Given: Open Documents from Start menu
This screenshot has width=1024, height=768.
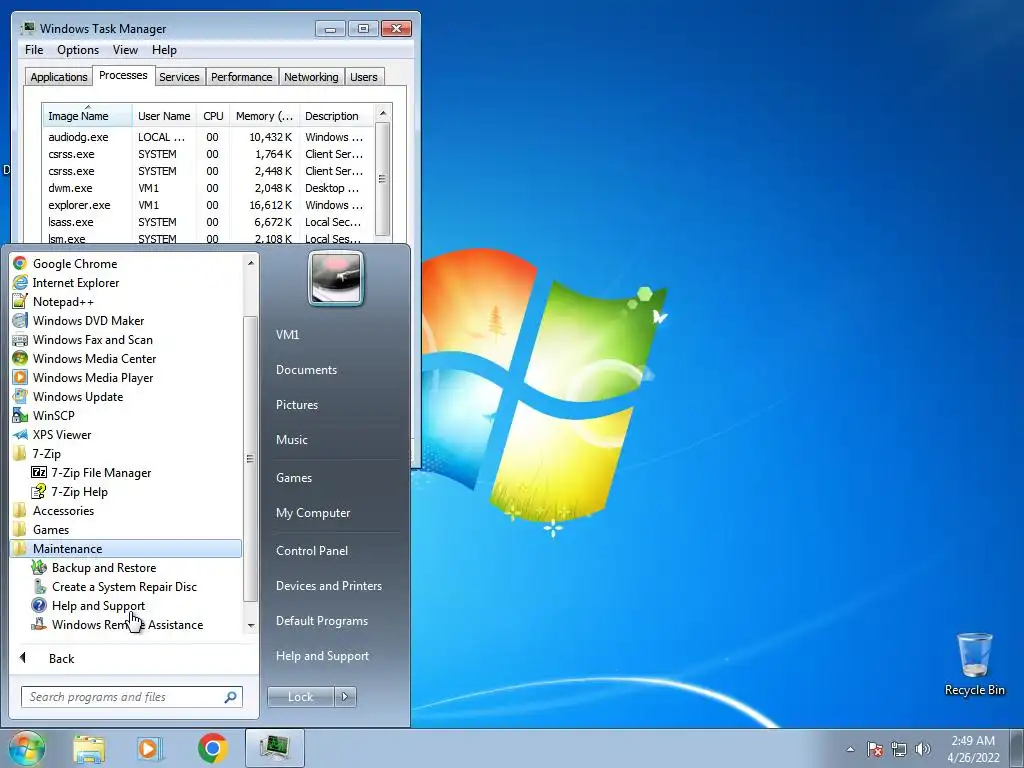Looking at the screenshot, I should point(306,370).
